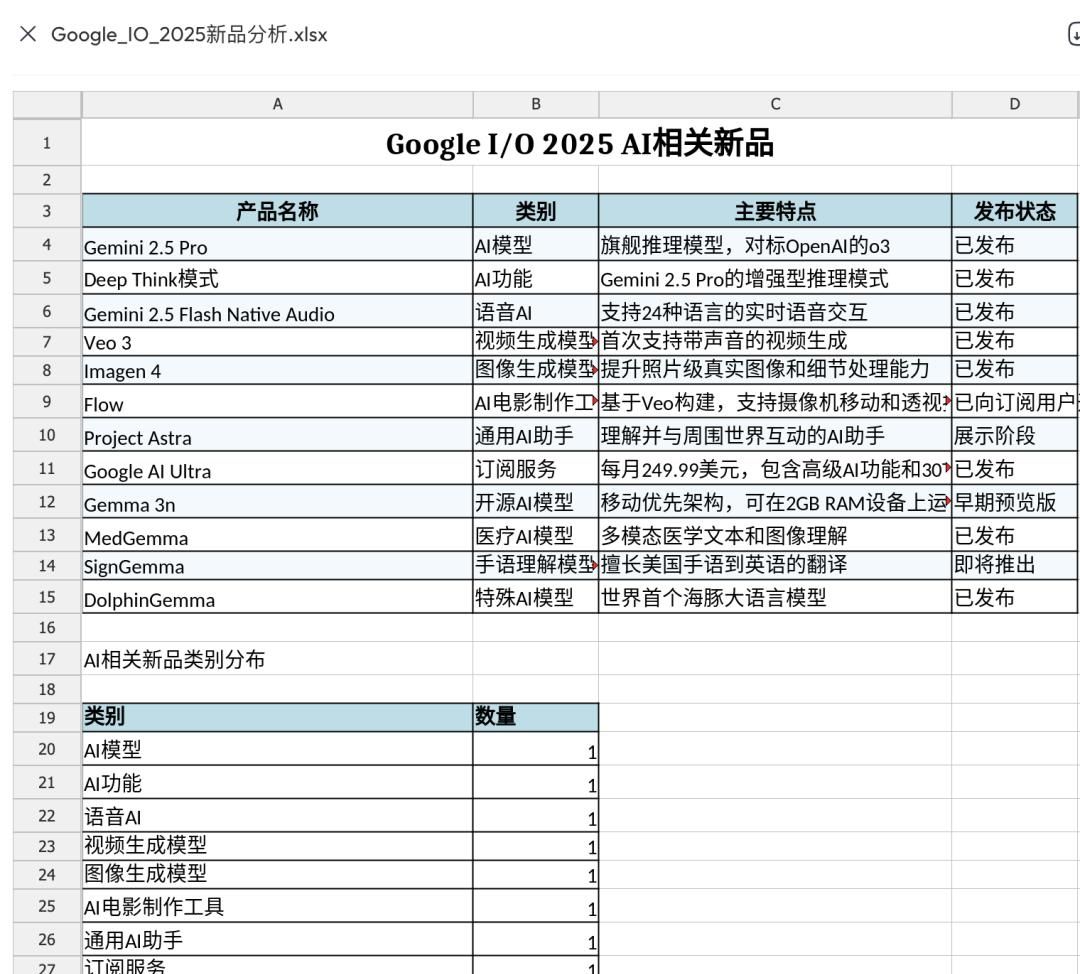Click the '医疗AI模型' category cell
This screenshot has height=974, width=1080.
[x=535, y=535]
